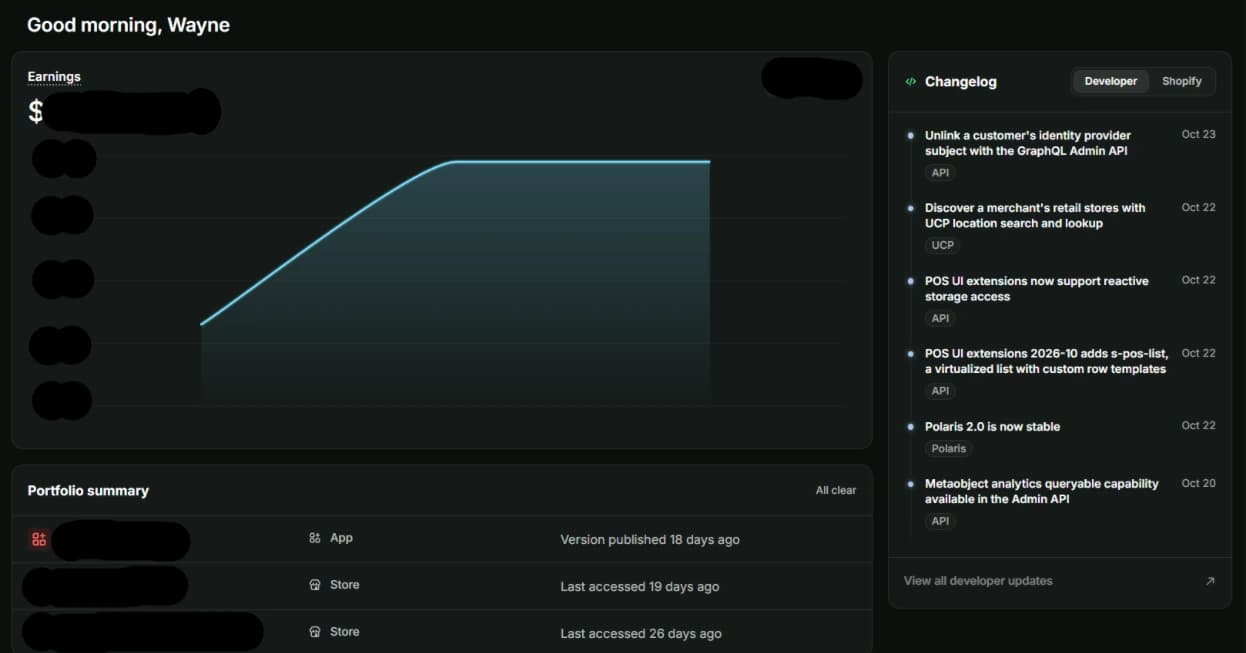
Task: Click 'Last accessed 26 days ago' text
Action: point(641,634)
